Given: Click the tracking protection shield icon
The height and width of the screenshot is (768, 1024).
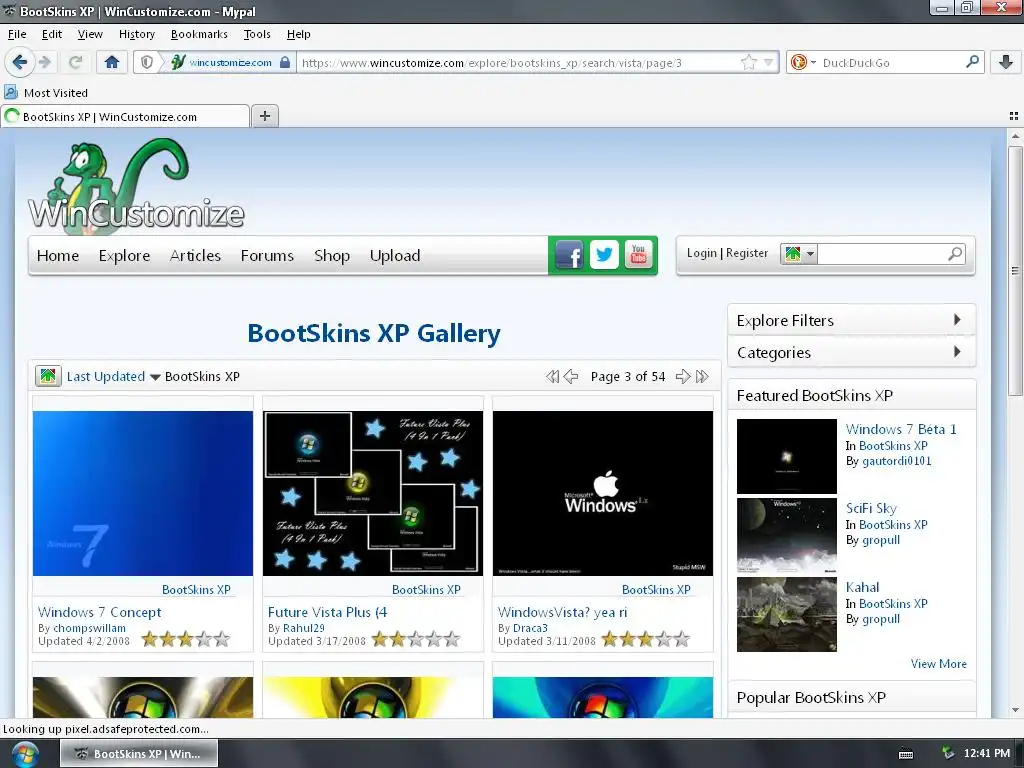Looking at the screenshot, I should pos(147,62).
